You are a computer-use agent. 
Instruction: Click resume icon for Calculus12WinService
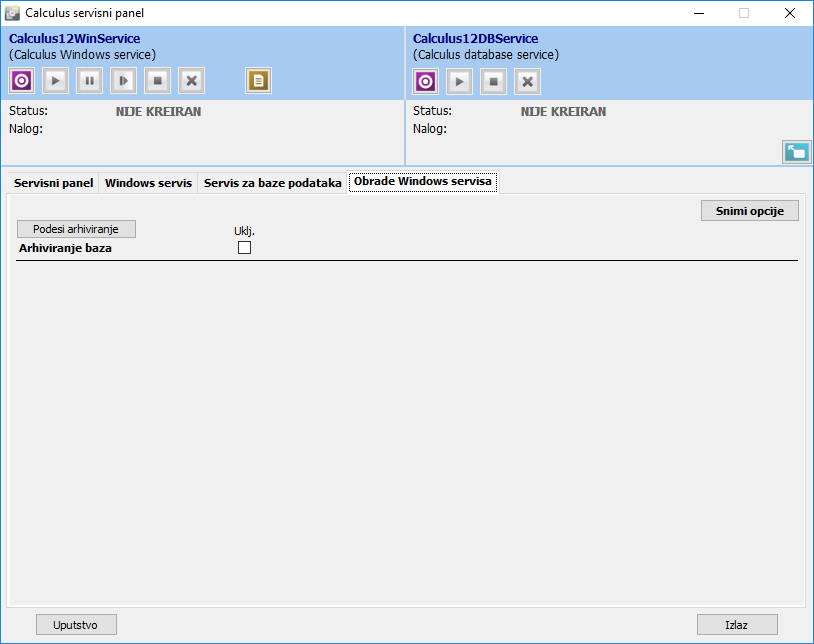(x=124, y=81)
